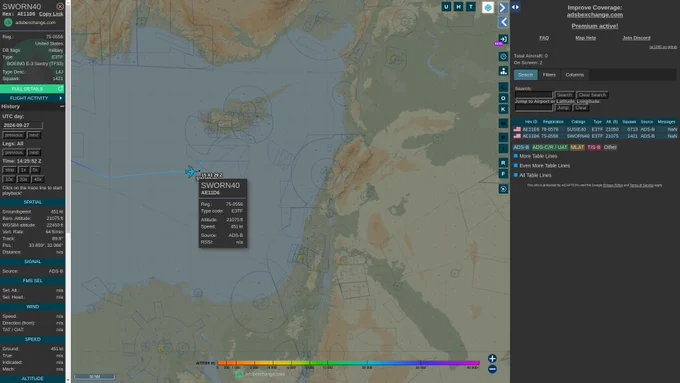Click the Legs next button
The width and height of the screenshot is (680, 383).
coord(34,152)
